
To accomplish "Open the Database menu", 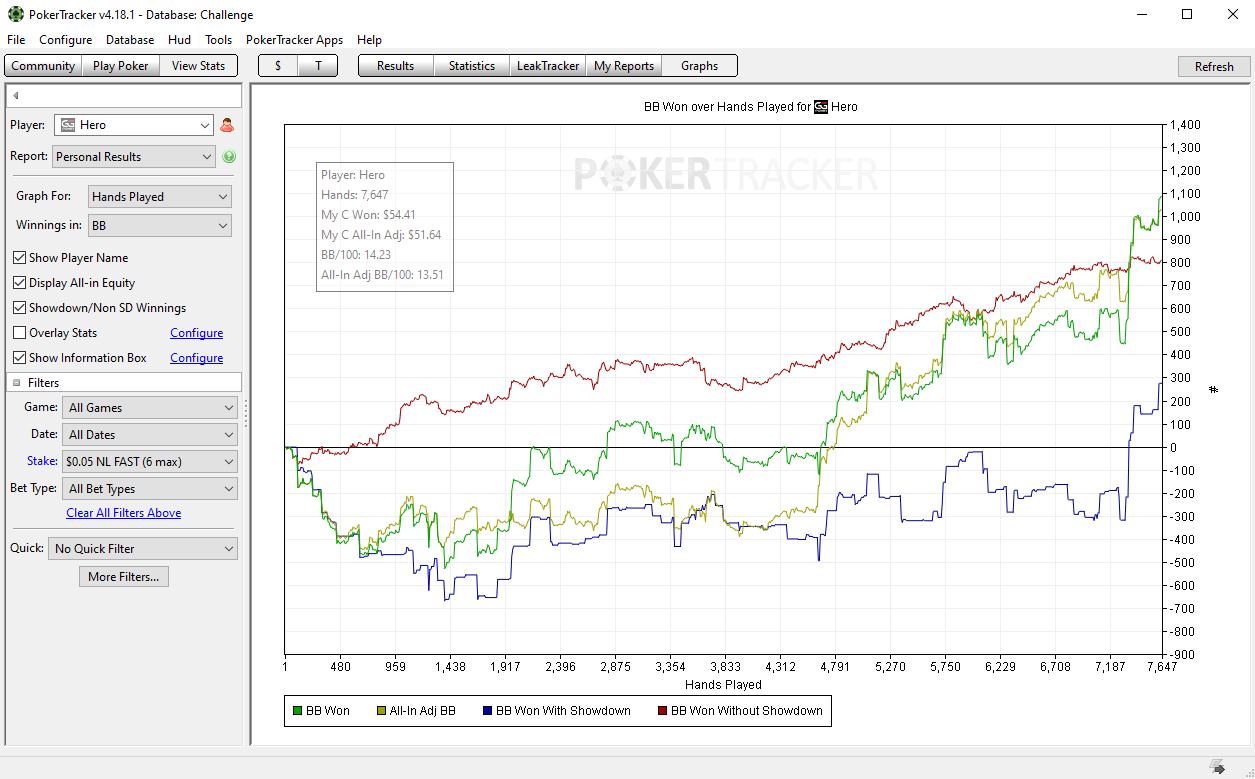I will (x=130, y=40).
